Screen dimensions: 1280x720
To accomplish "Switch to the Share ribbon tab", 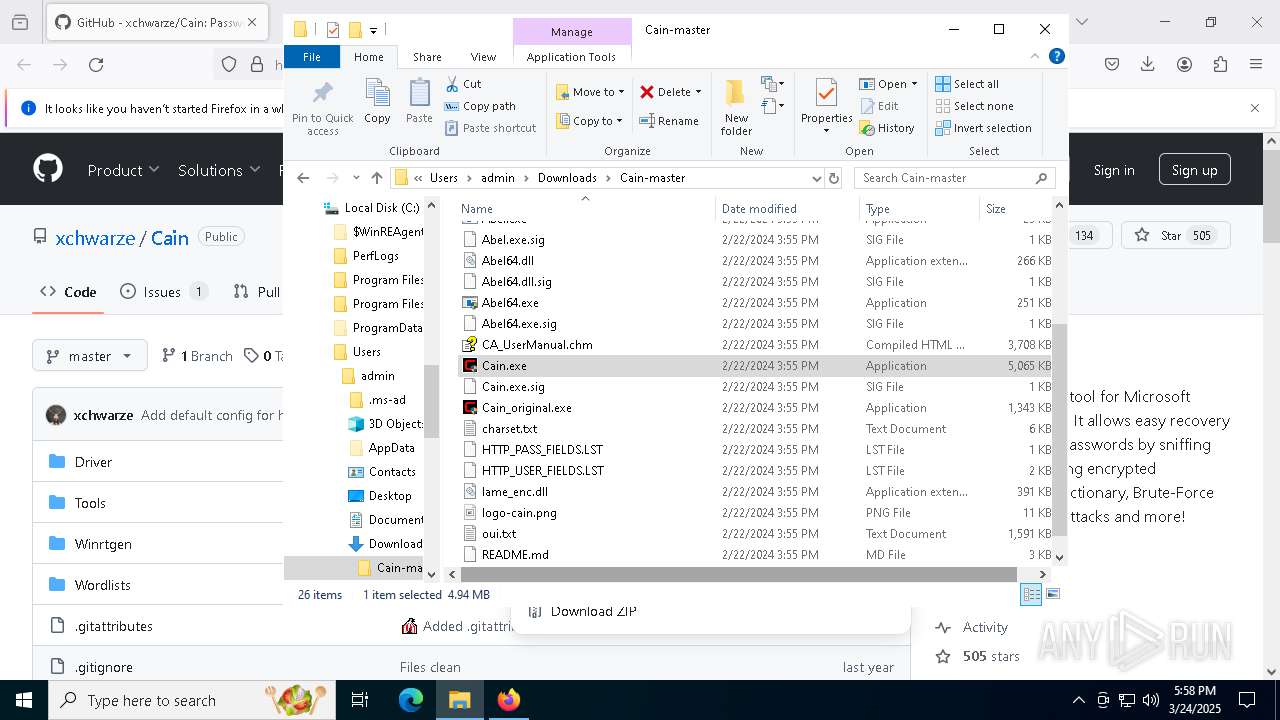I will [427, 57].
